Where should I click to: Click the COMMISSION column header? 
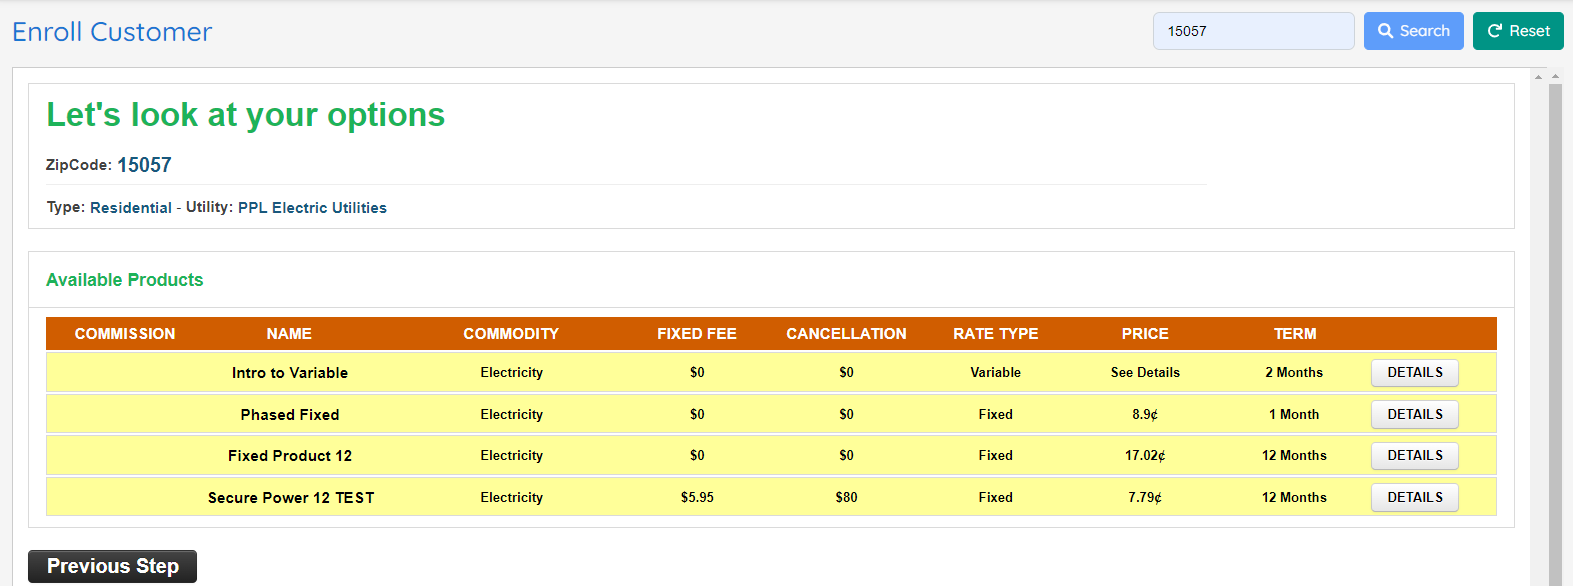(x=125, y=334)
